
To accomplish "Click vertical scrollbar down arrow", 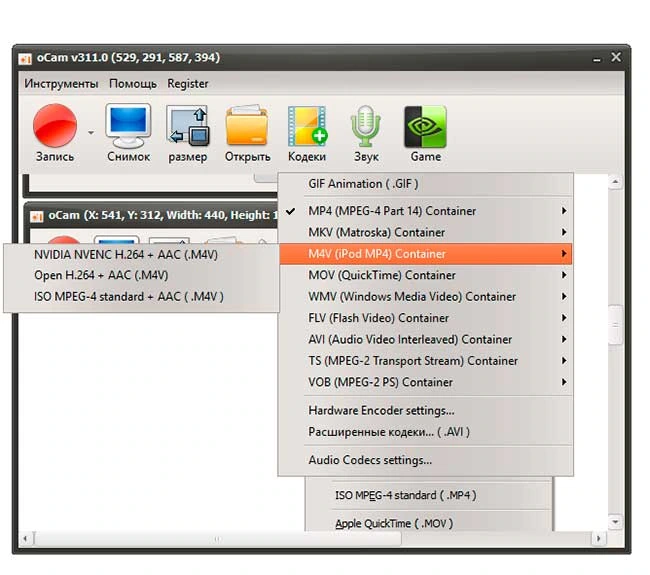I will click(x=615, y=522).
